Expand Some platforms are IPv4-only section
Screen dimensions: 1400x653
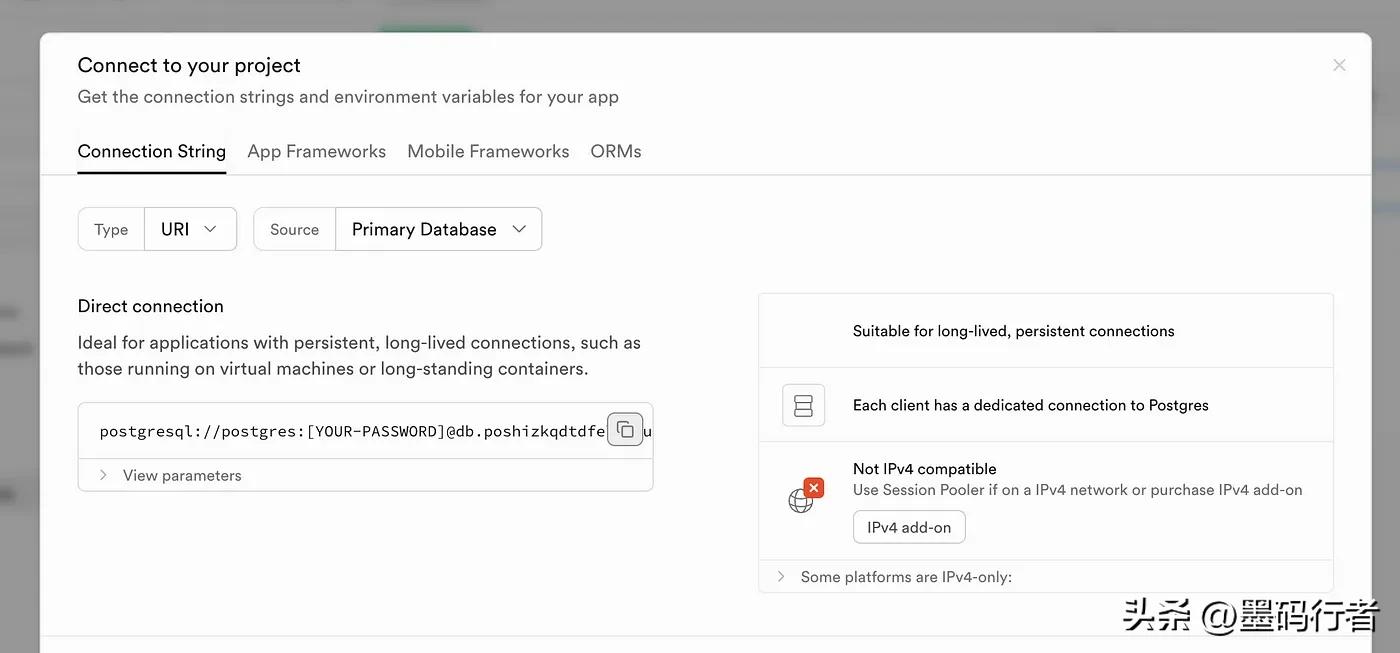click(905, 577)
